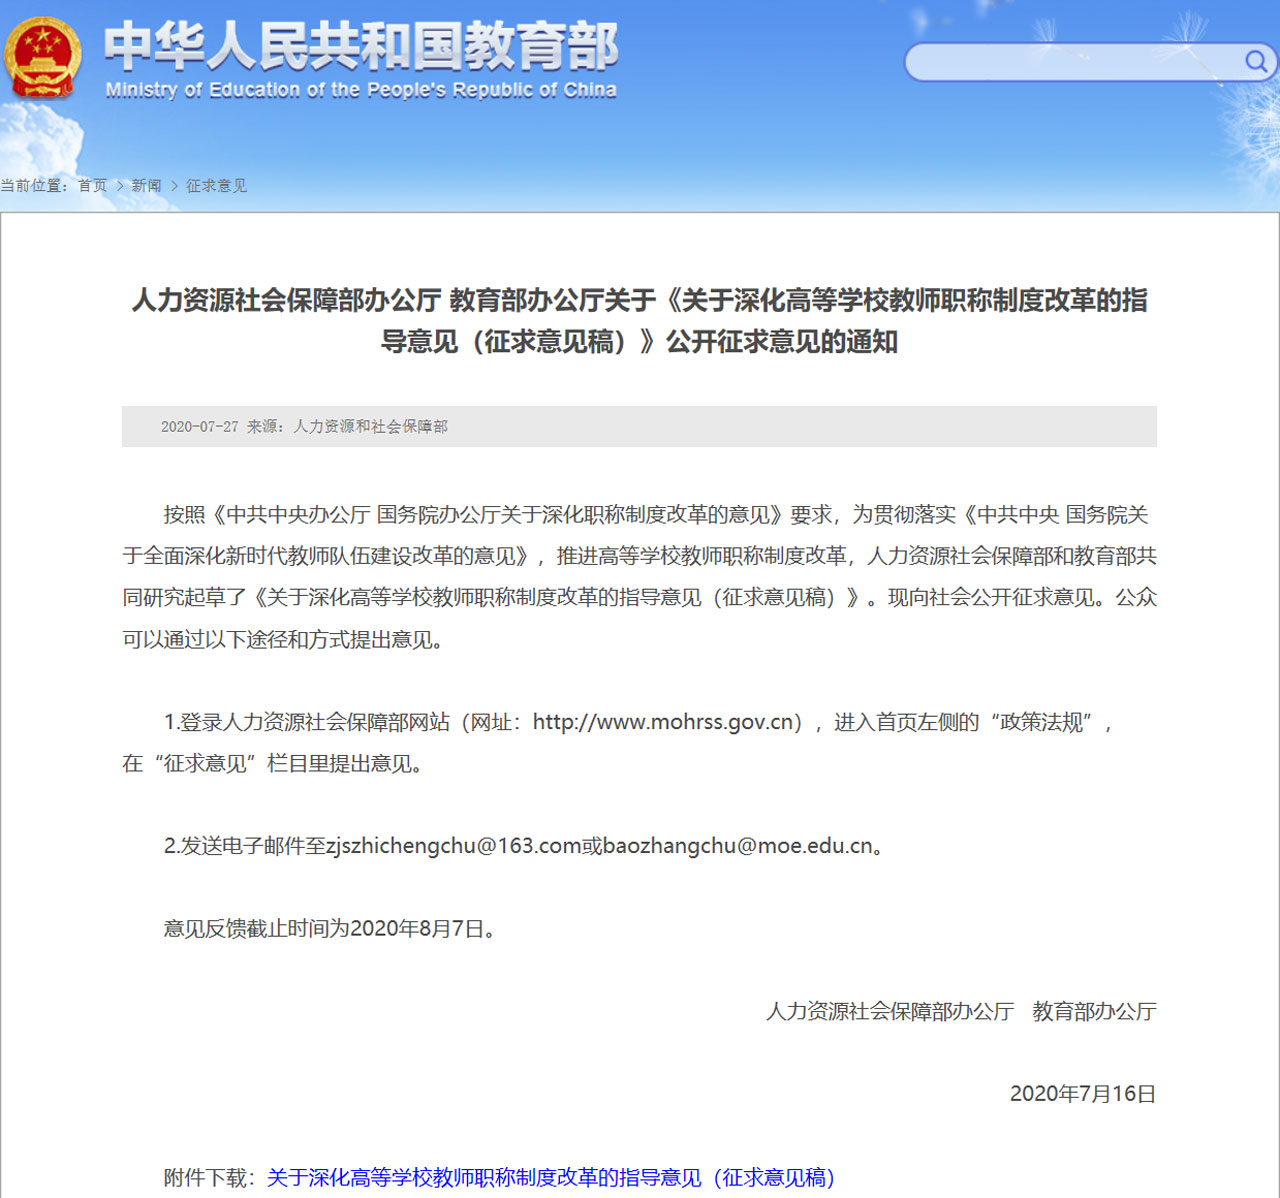Focus the site search input field
The image size is (1280, 1198).
pyautogui.click(x=1074, y=62)
